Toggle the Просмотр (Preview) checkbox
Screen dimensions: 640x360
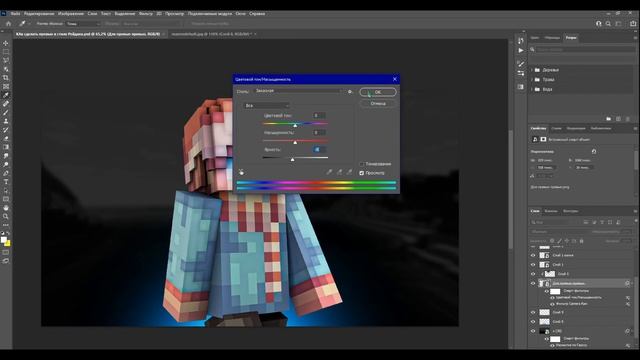[362, 173]
